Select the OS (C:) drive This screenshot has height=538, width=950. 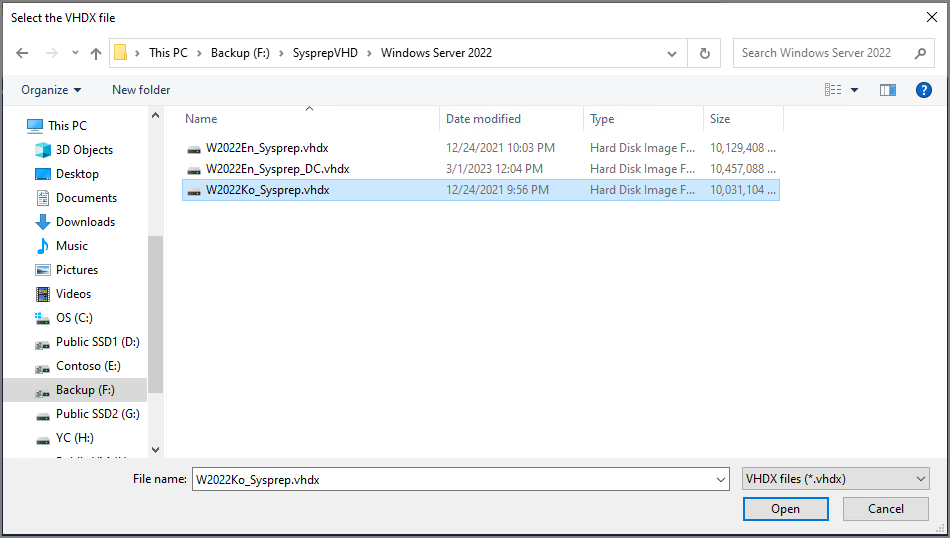pos(74,317)
